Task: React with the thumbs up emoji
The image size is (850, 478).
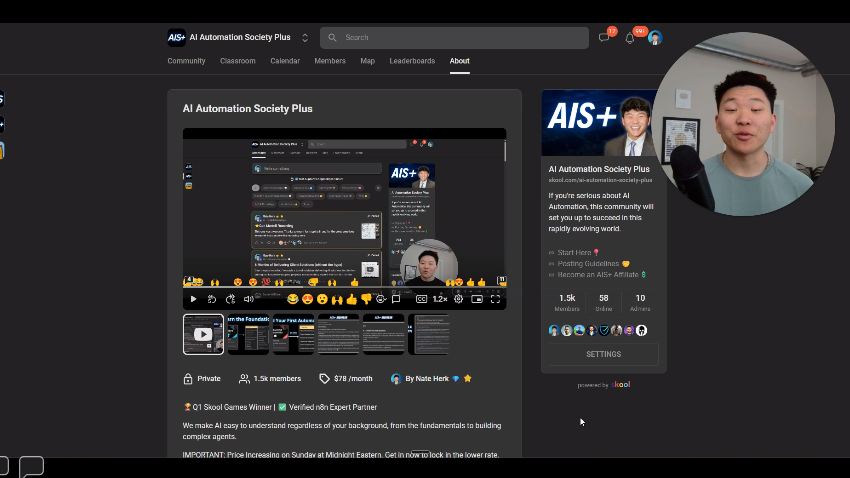Action: [x=352, y=299]
